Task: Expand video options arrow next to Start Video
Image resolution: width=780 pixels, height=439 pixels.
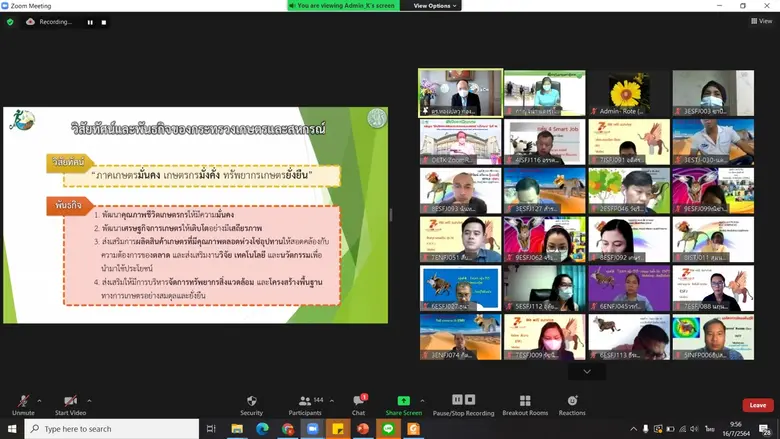Action: [90, 400]
